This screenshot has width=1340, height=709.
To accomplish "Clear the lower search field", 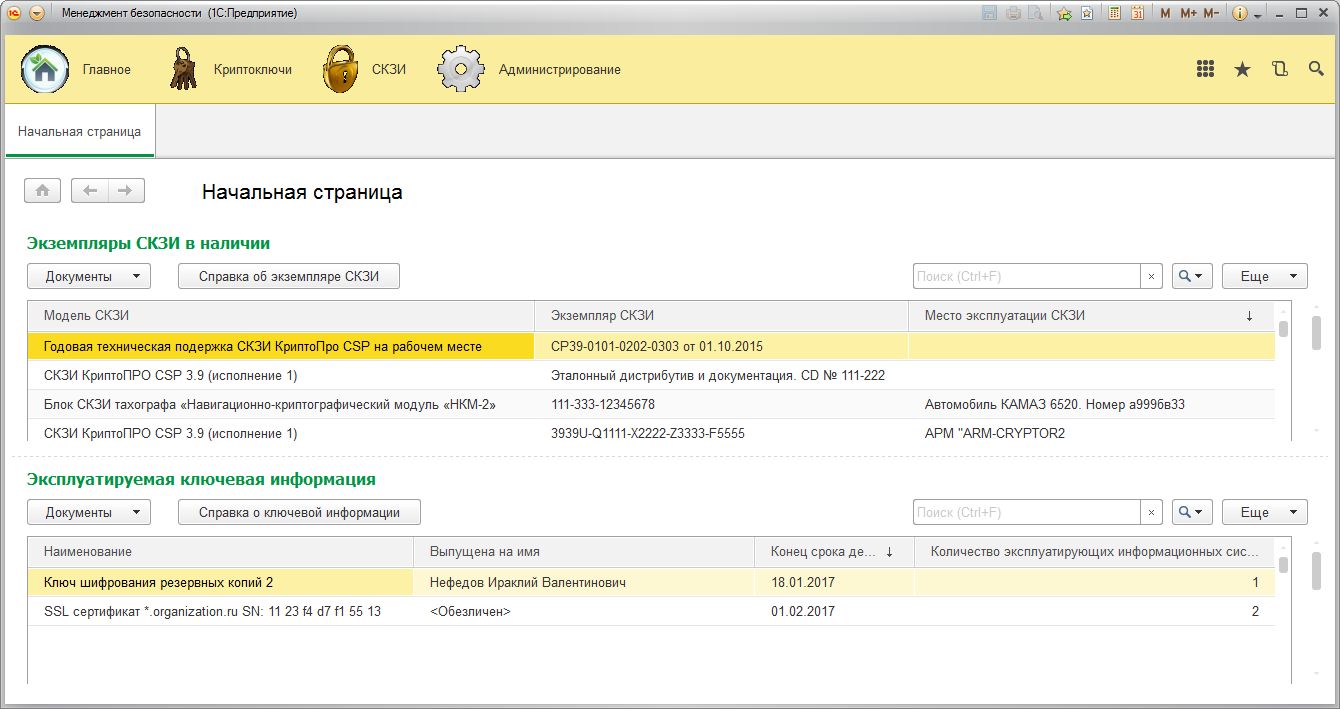I will coord(1151,512).
